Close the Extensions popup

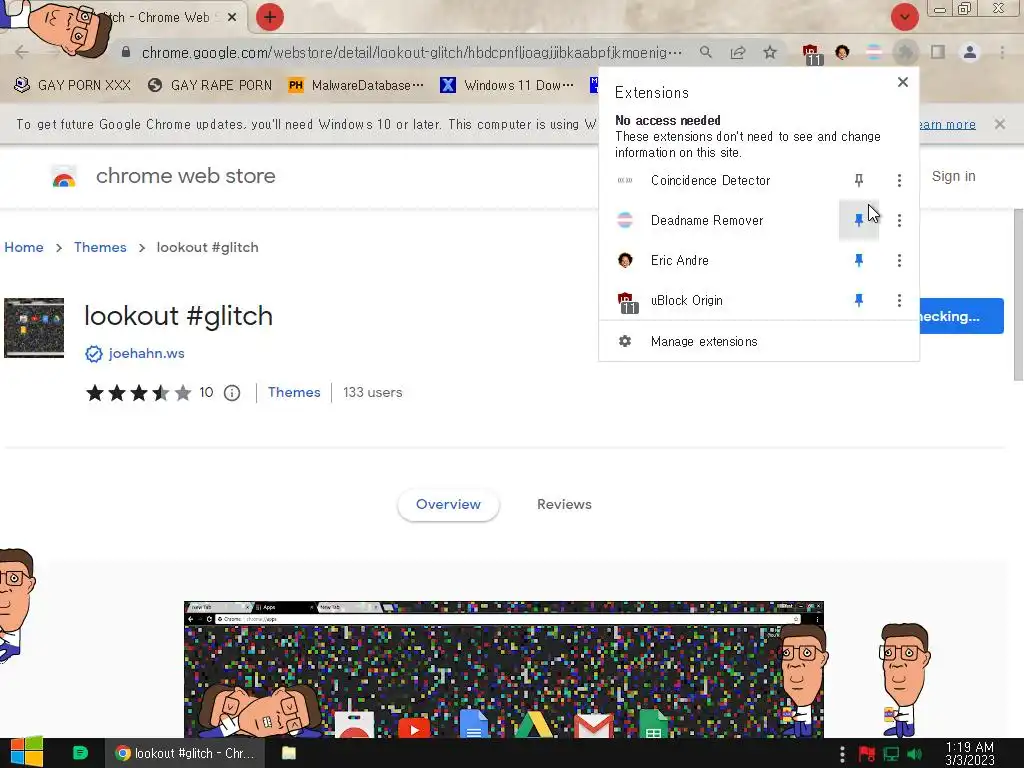(903, 82)
